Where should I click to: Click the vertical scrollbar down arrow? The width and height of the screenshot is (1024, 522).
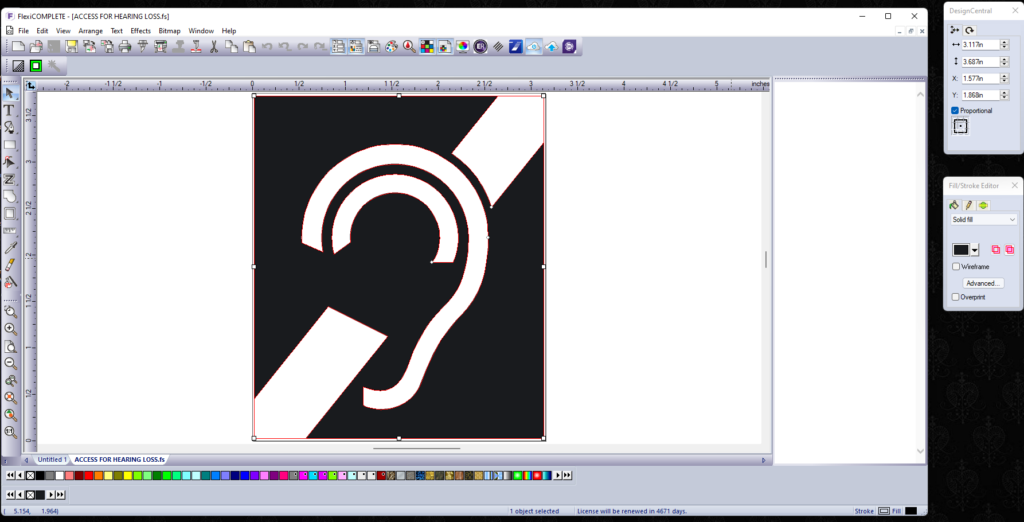pyautogui.click(x=920, y=451)
